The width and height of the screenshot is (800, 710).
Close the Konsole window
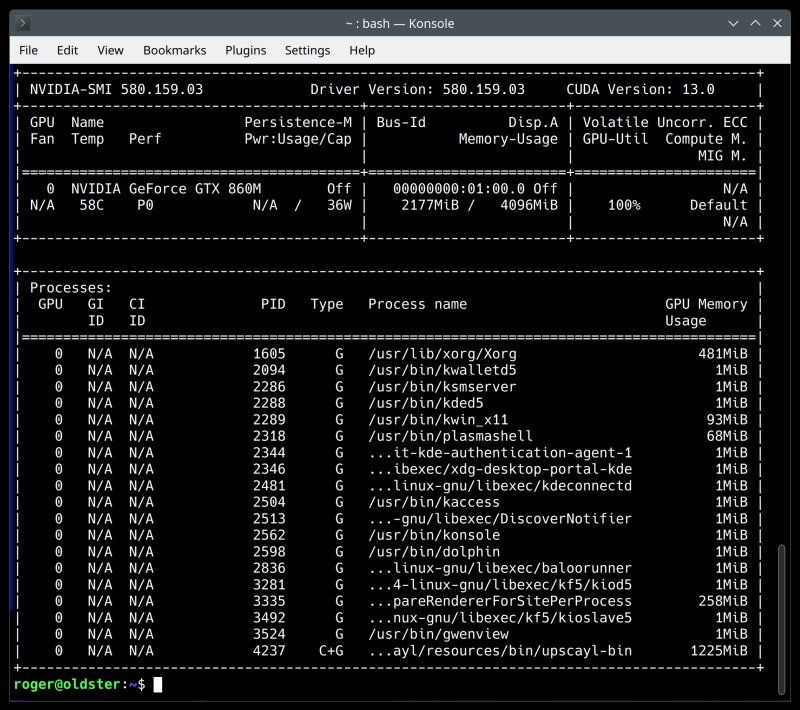click(x=777, y=23)
